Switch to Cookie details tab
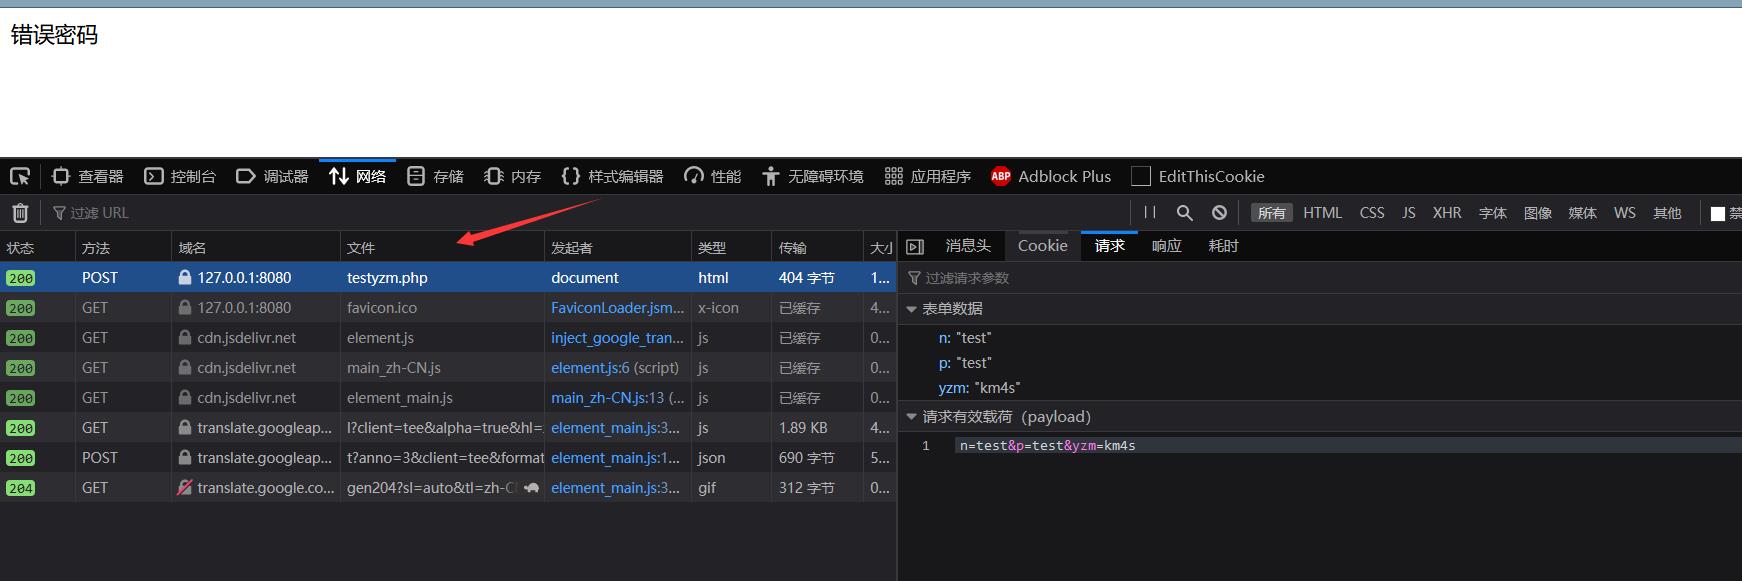Viewport: 1742px width, 581px height. click(x=1043, y=246)
